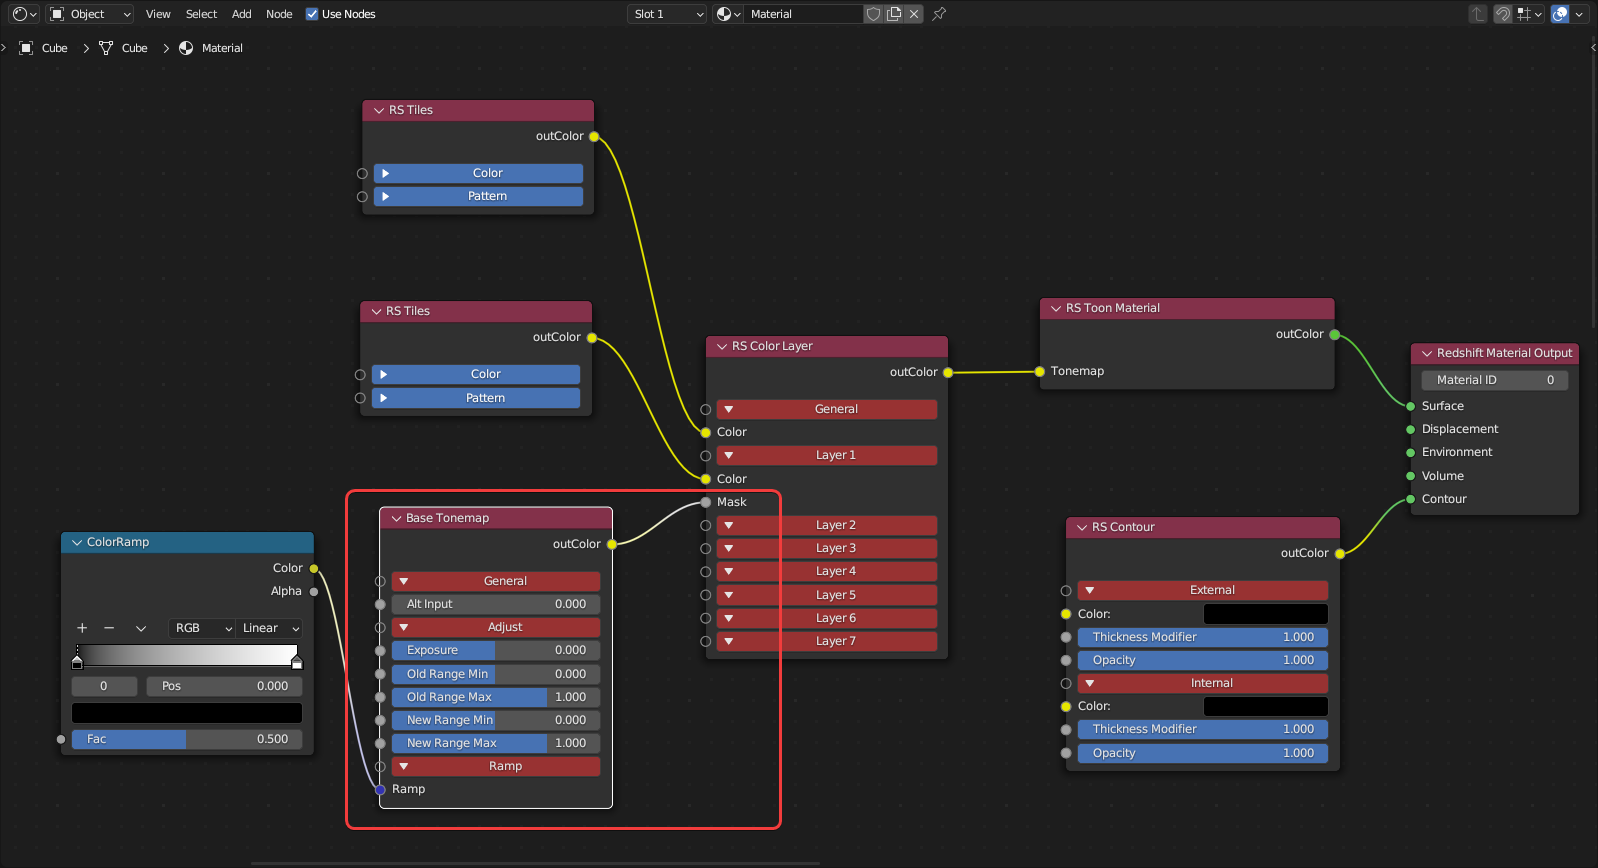Click the ColorRamp Alpha output socket

[314, 591]
